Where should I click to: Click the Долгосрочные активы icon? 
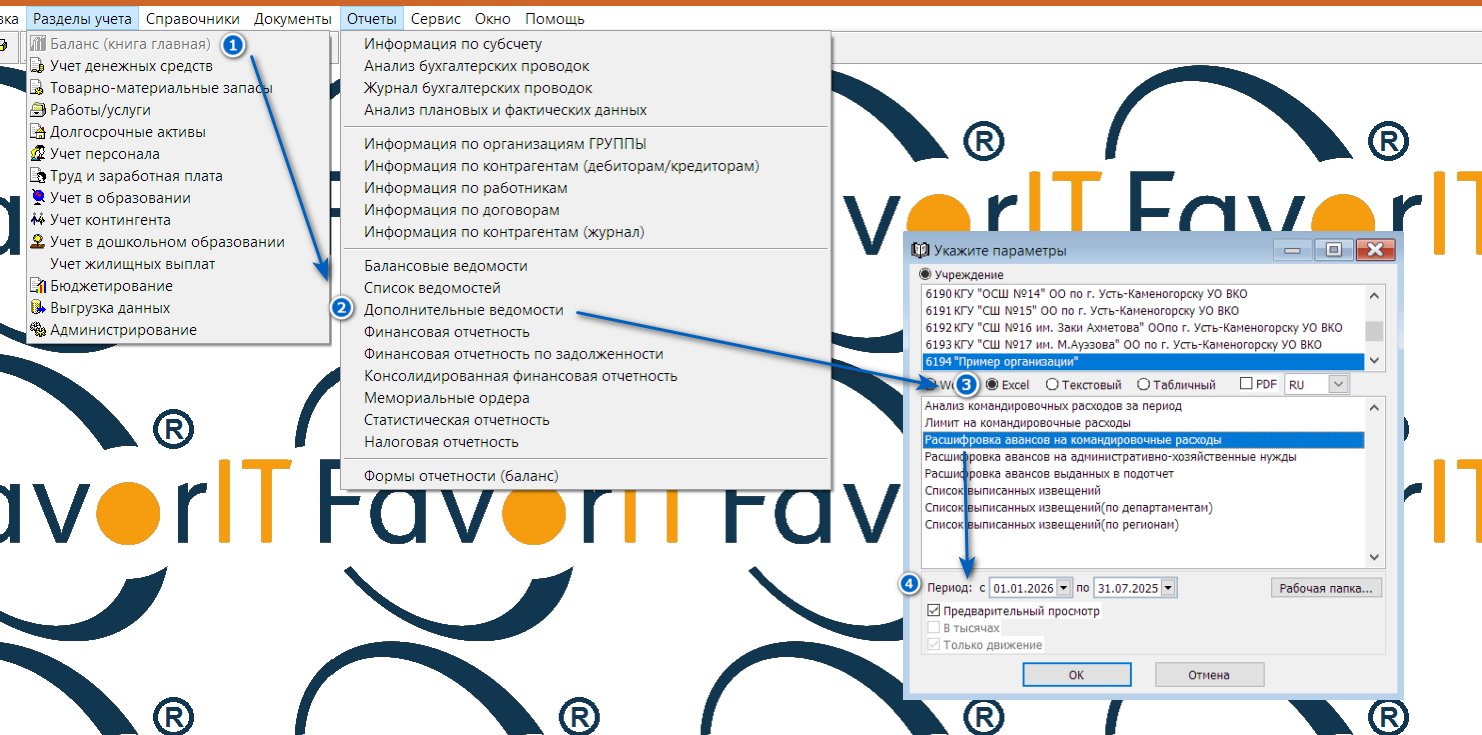39,132
